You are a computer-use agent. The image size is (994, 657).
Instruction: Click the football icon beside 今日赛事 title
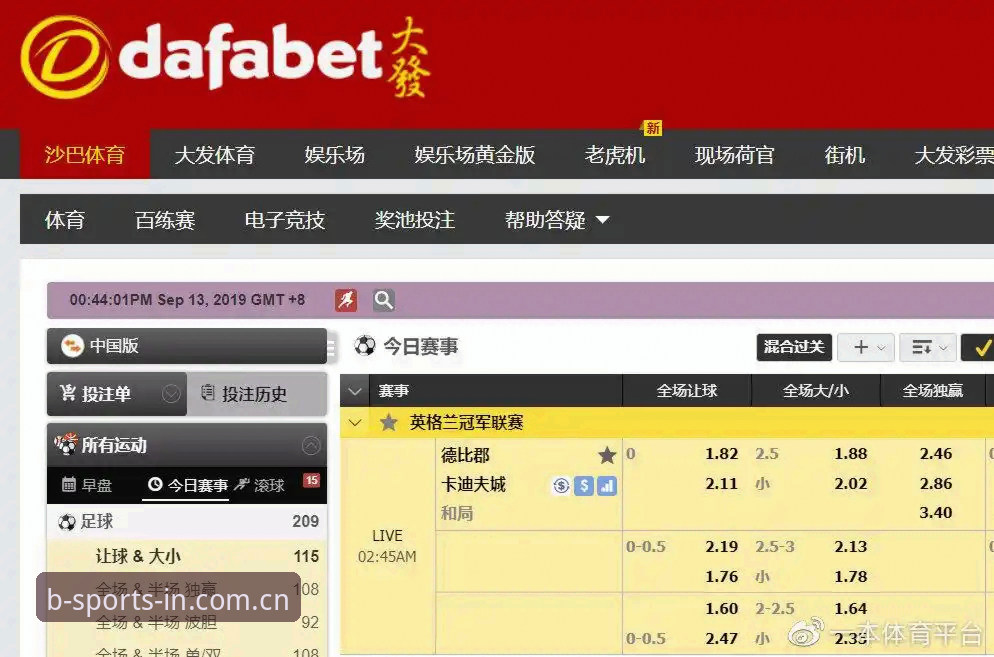click(365, 346)
